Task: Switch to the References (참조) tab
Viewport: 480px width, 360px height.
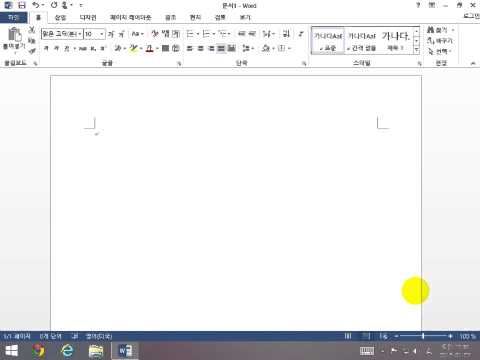Action: (170, 17)
